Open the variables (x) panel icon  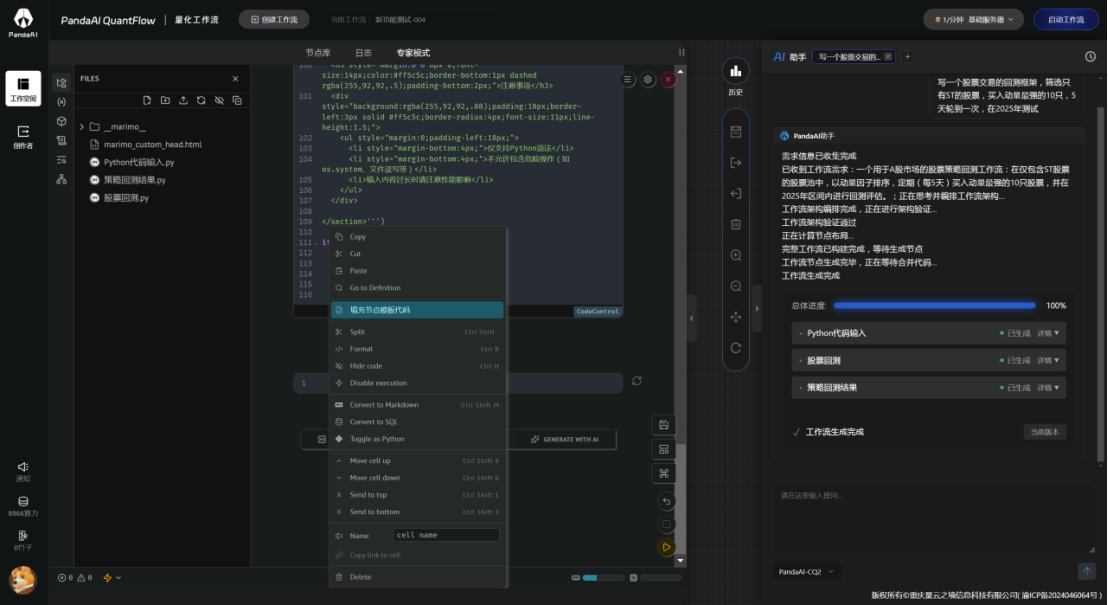click(x=61, y=102)
